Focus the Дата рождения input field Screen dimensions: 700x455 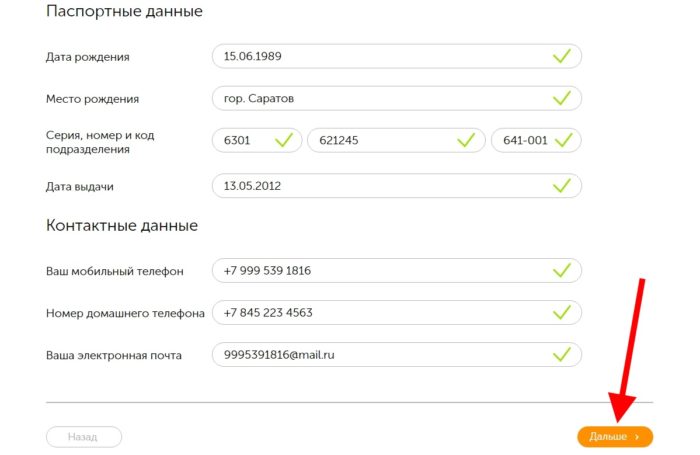pyautogui.click(x=380, y=57)
